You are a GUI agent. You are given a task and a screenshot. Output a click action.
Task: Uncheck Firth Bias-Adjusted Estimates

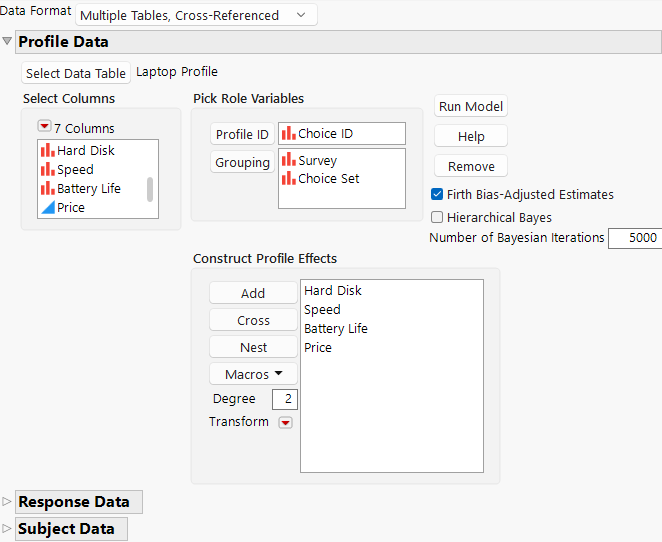click(x=437, y=194)
